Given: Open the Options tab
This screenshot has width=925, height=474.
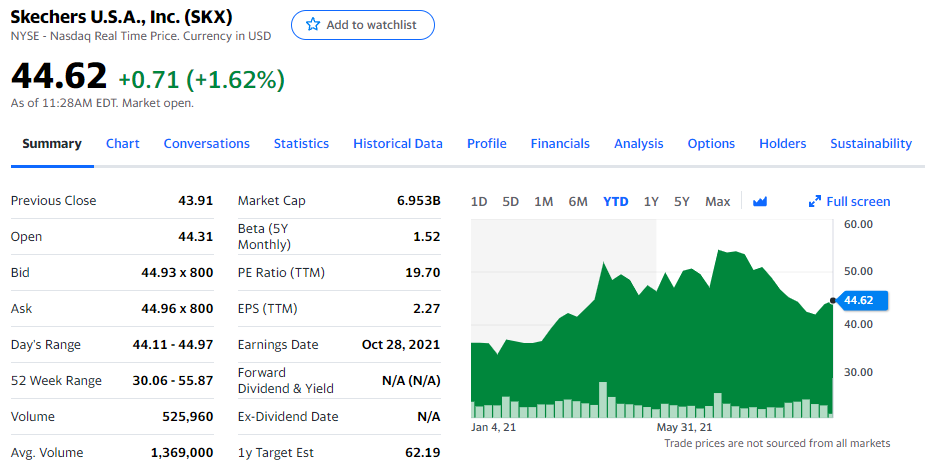Looking at the screenshot, I should coord(711,143).
